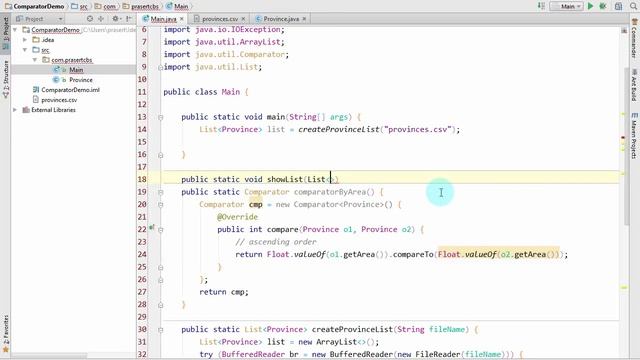Screen dimensions: 640x360
Task: Fold the main method at line 13
Action: point(160,118)
